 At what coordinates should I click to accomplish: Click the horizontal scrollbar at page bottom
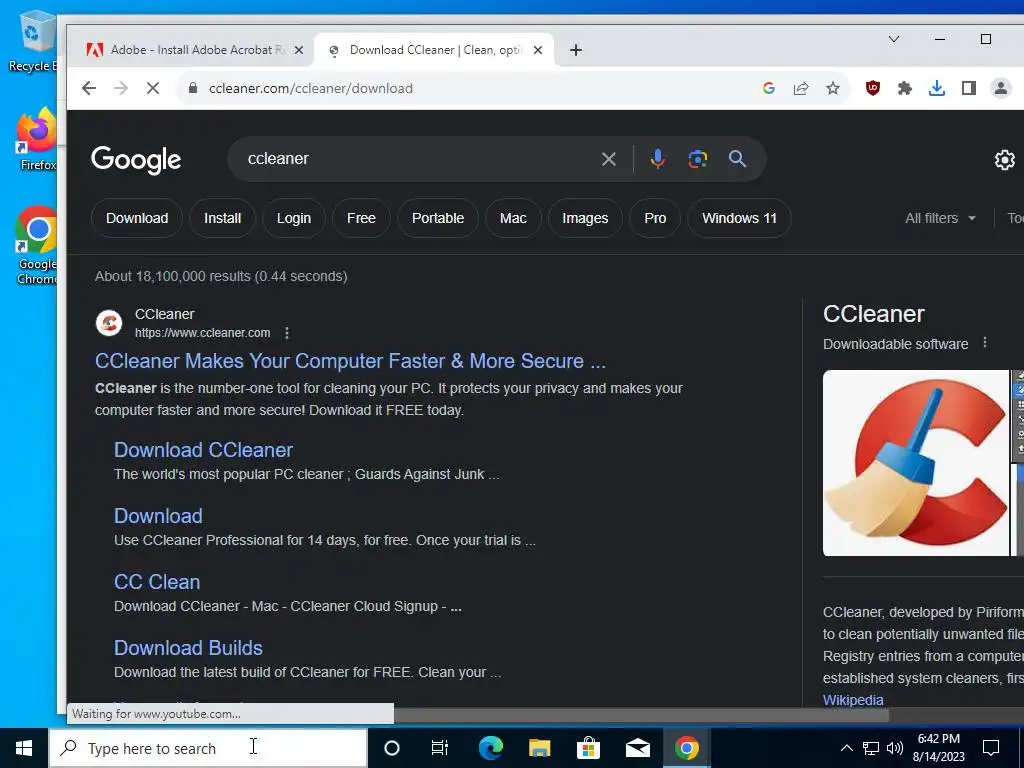click(x=640, y=715)
